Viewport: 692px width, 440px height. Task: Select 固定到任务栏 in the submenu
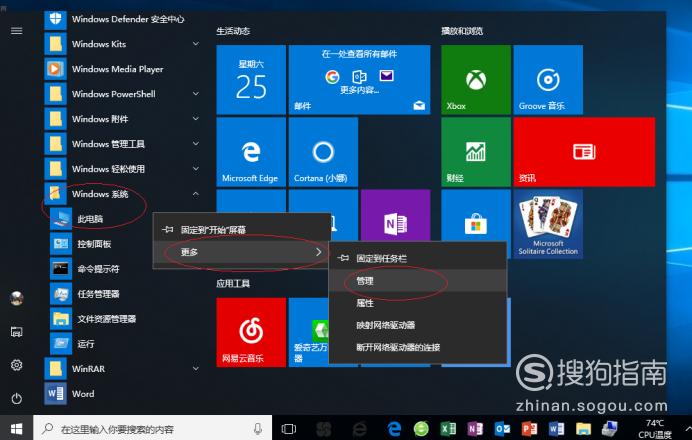point(417,258)
